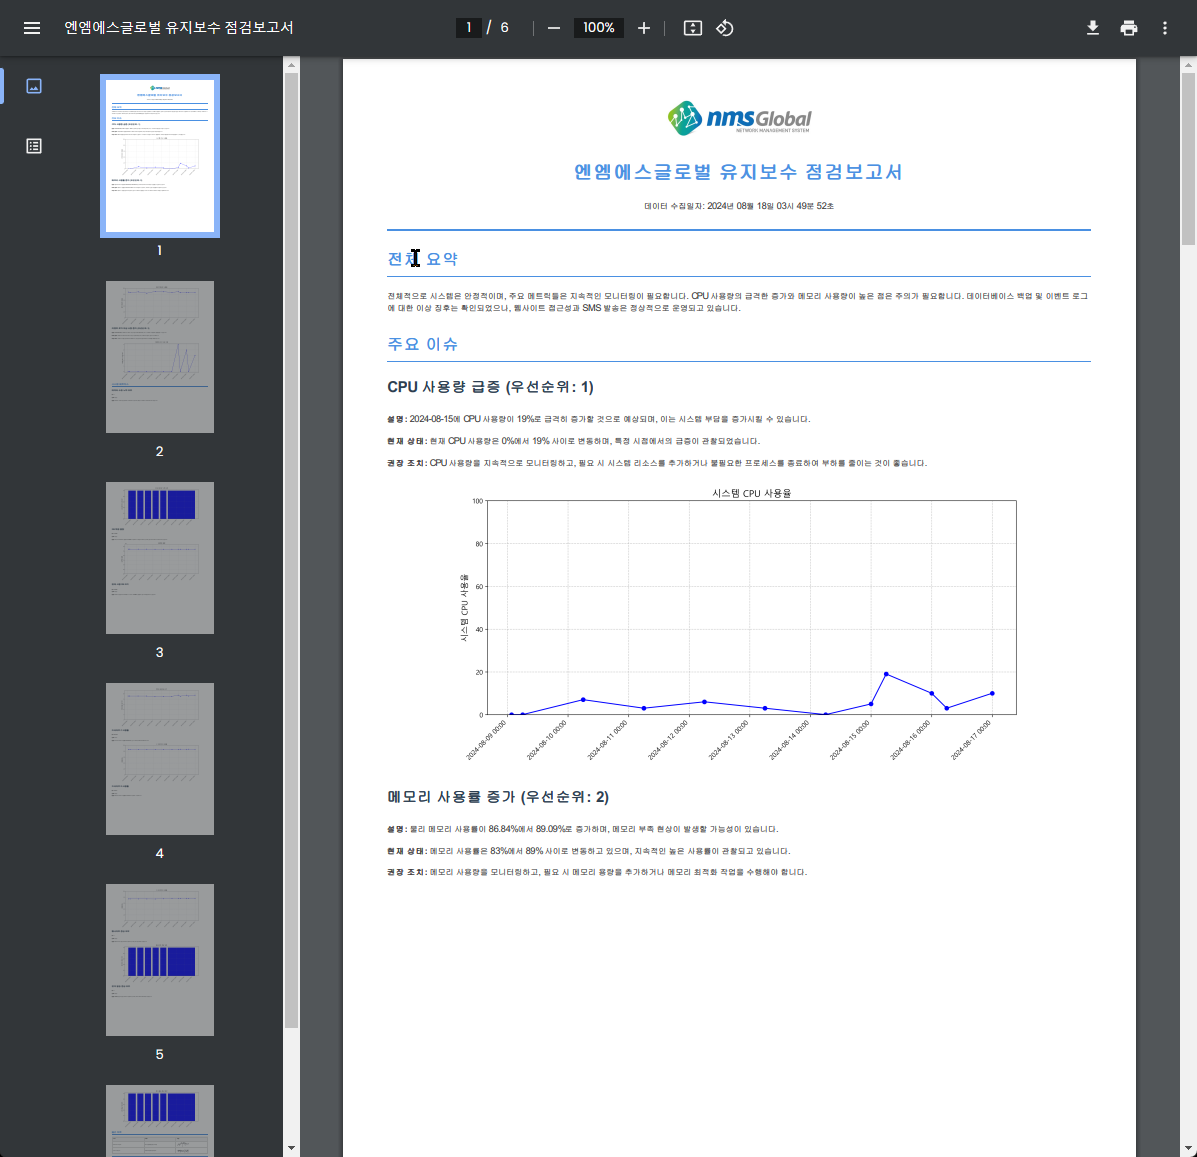Viewport: 1197px width, 1157px height.
Task: Click the 100% zoom level field
Action: point(598,27)
